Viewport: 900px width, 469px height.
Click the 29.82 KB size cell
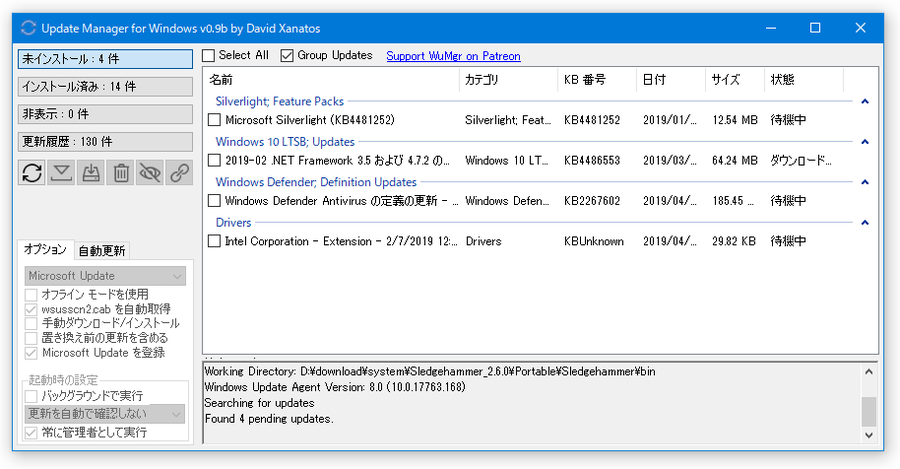[734, 241]
